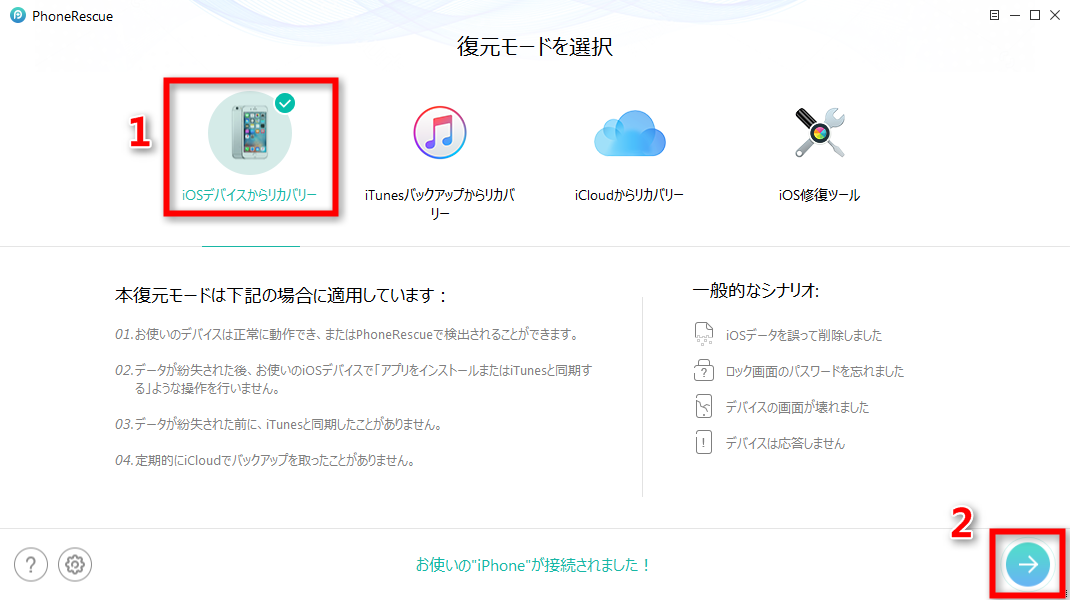Proceed with the blue arrow next button
Image resolution: width=1070 pixels, height=600 pixels.
coord(1027,565)
